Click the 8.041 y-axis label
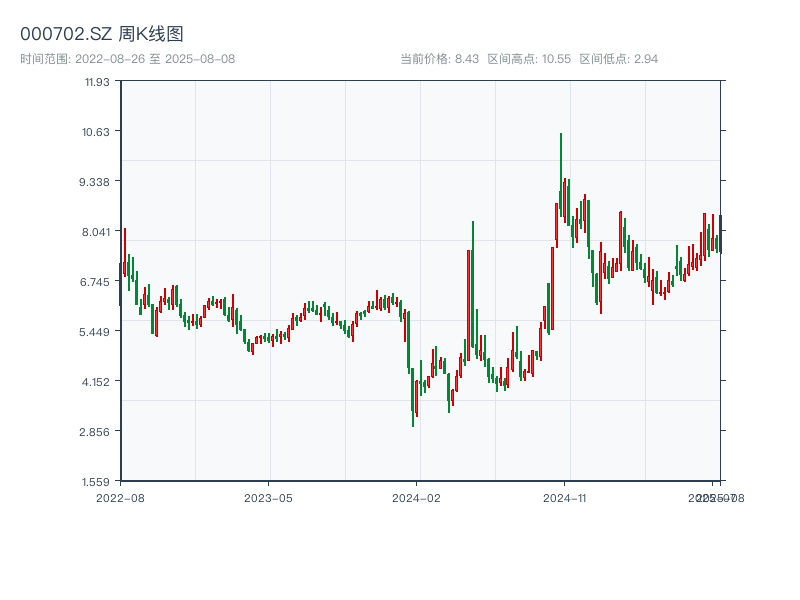This screenshot has height=600, width=800. pos(96,231)
